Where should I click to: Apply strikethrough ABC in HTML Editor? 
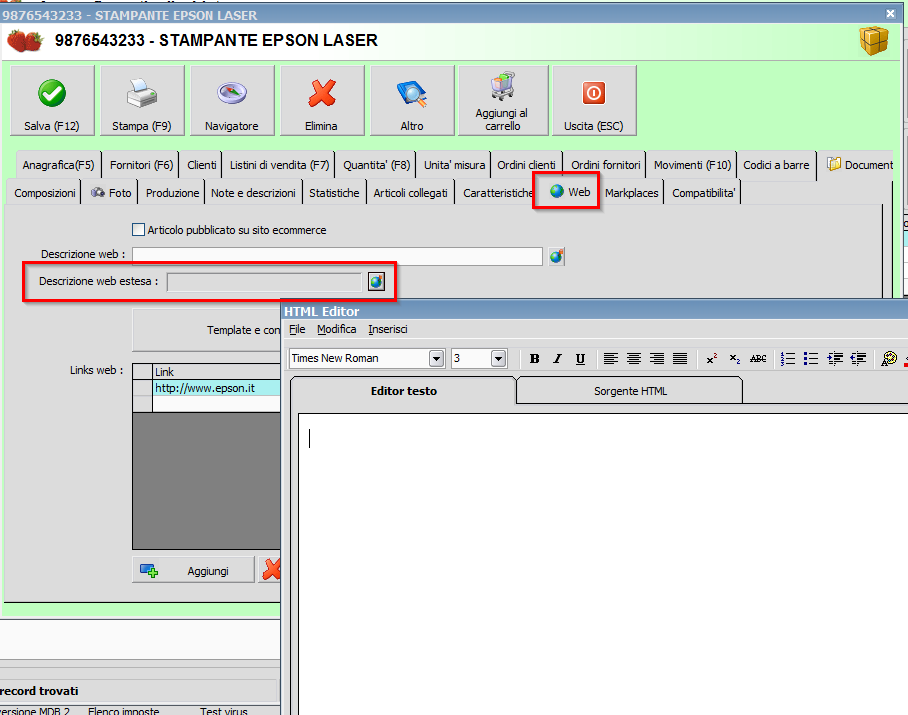click(758, 359)
